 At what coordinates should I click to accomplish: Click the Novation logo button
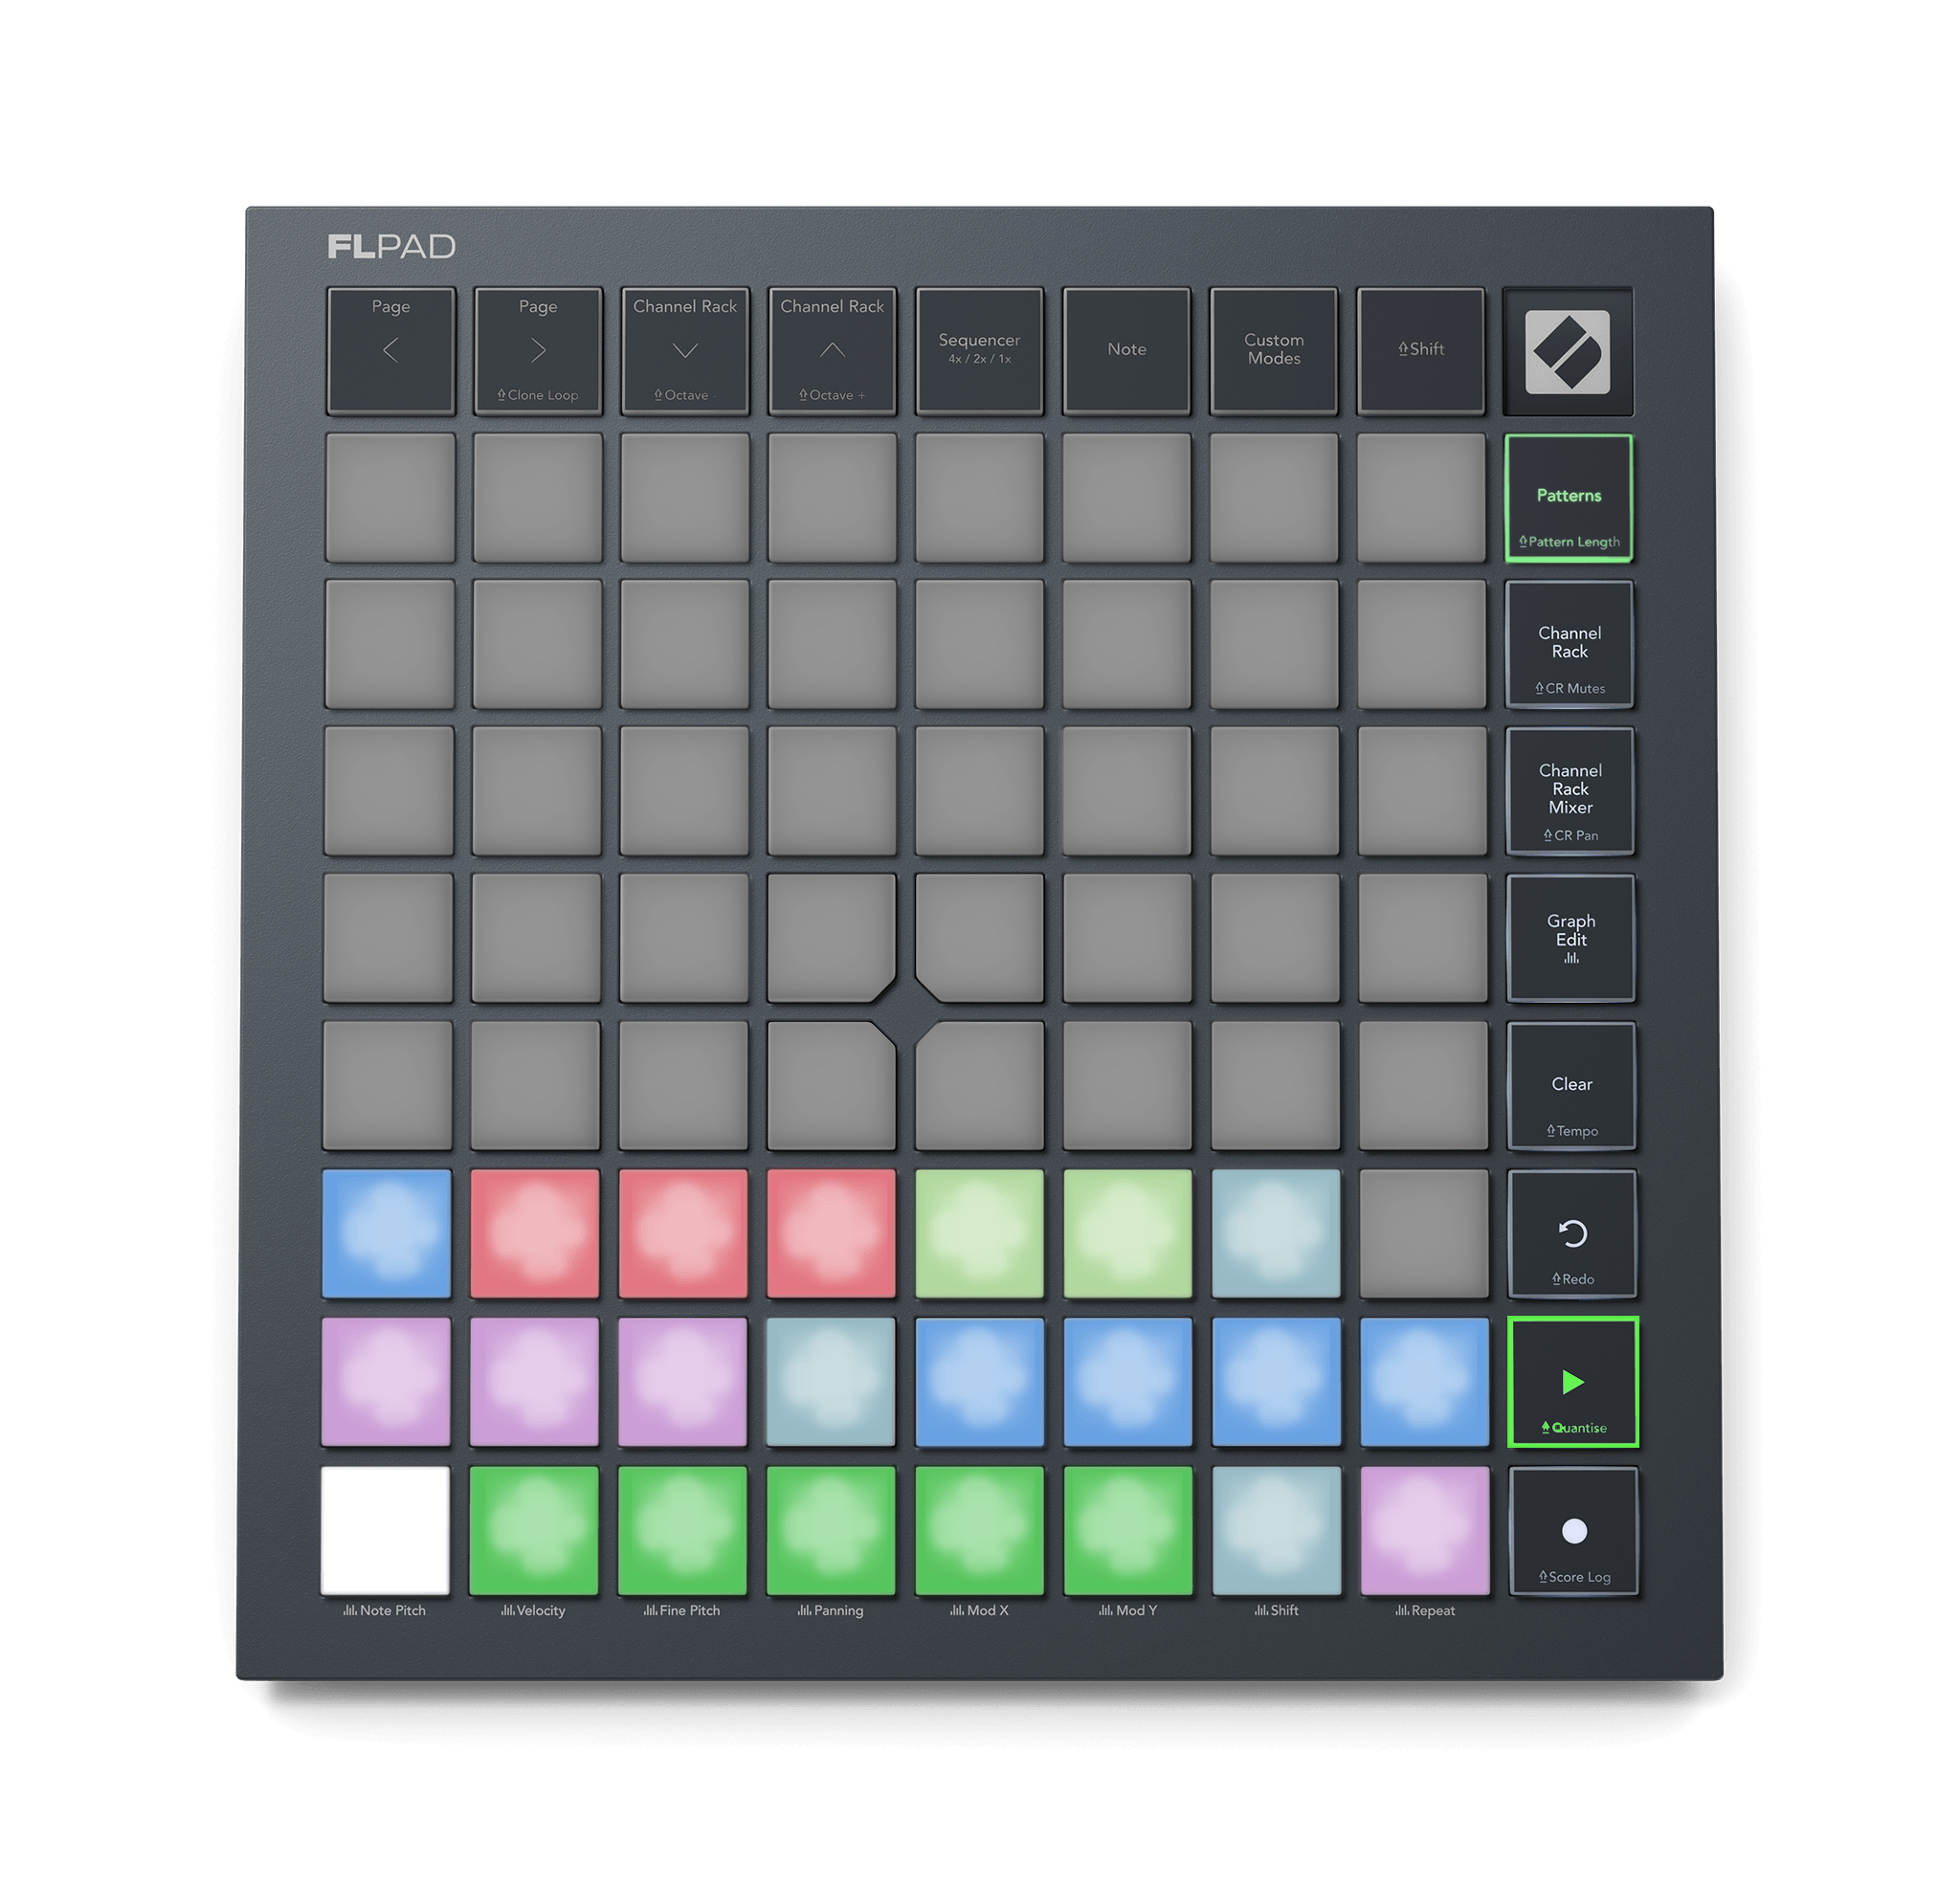[x=1568, y=351]
